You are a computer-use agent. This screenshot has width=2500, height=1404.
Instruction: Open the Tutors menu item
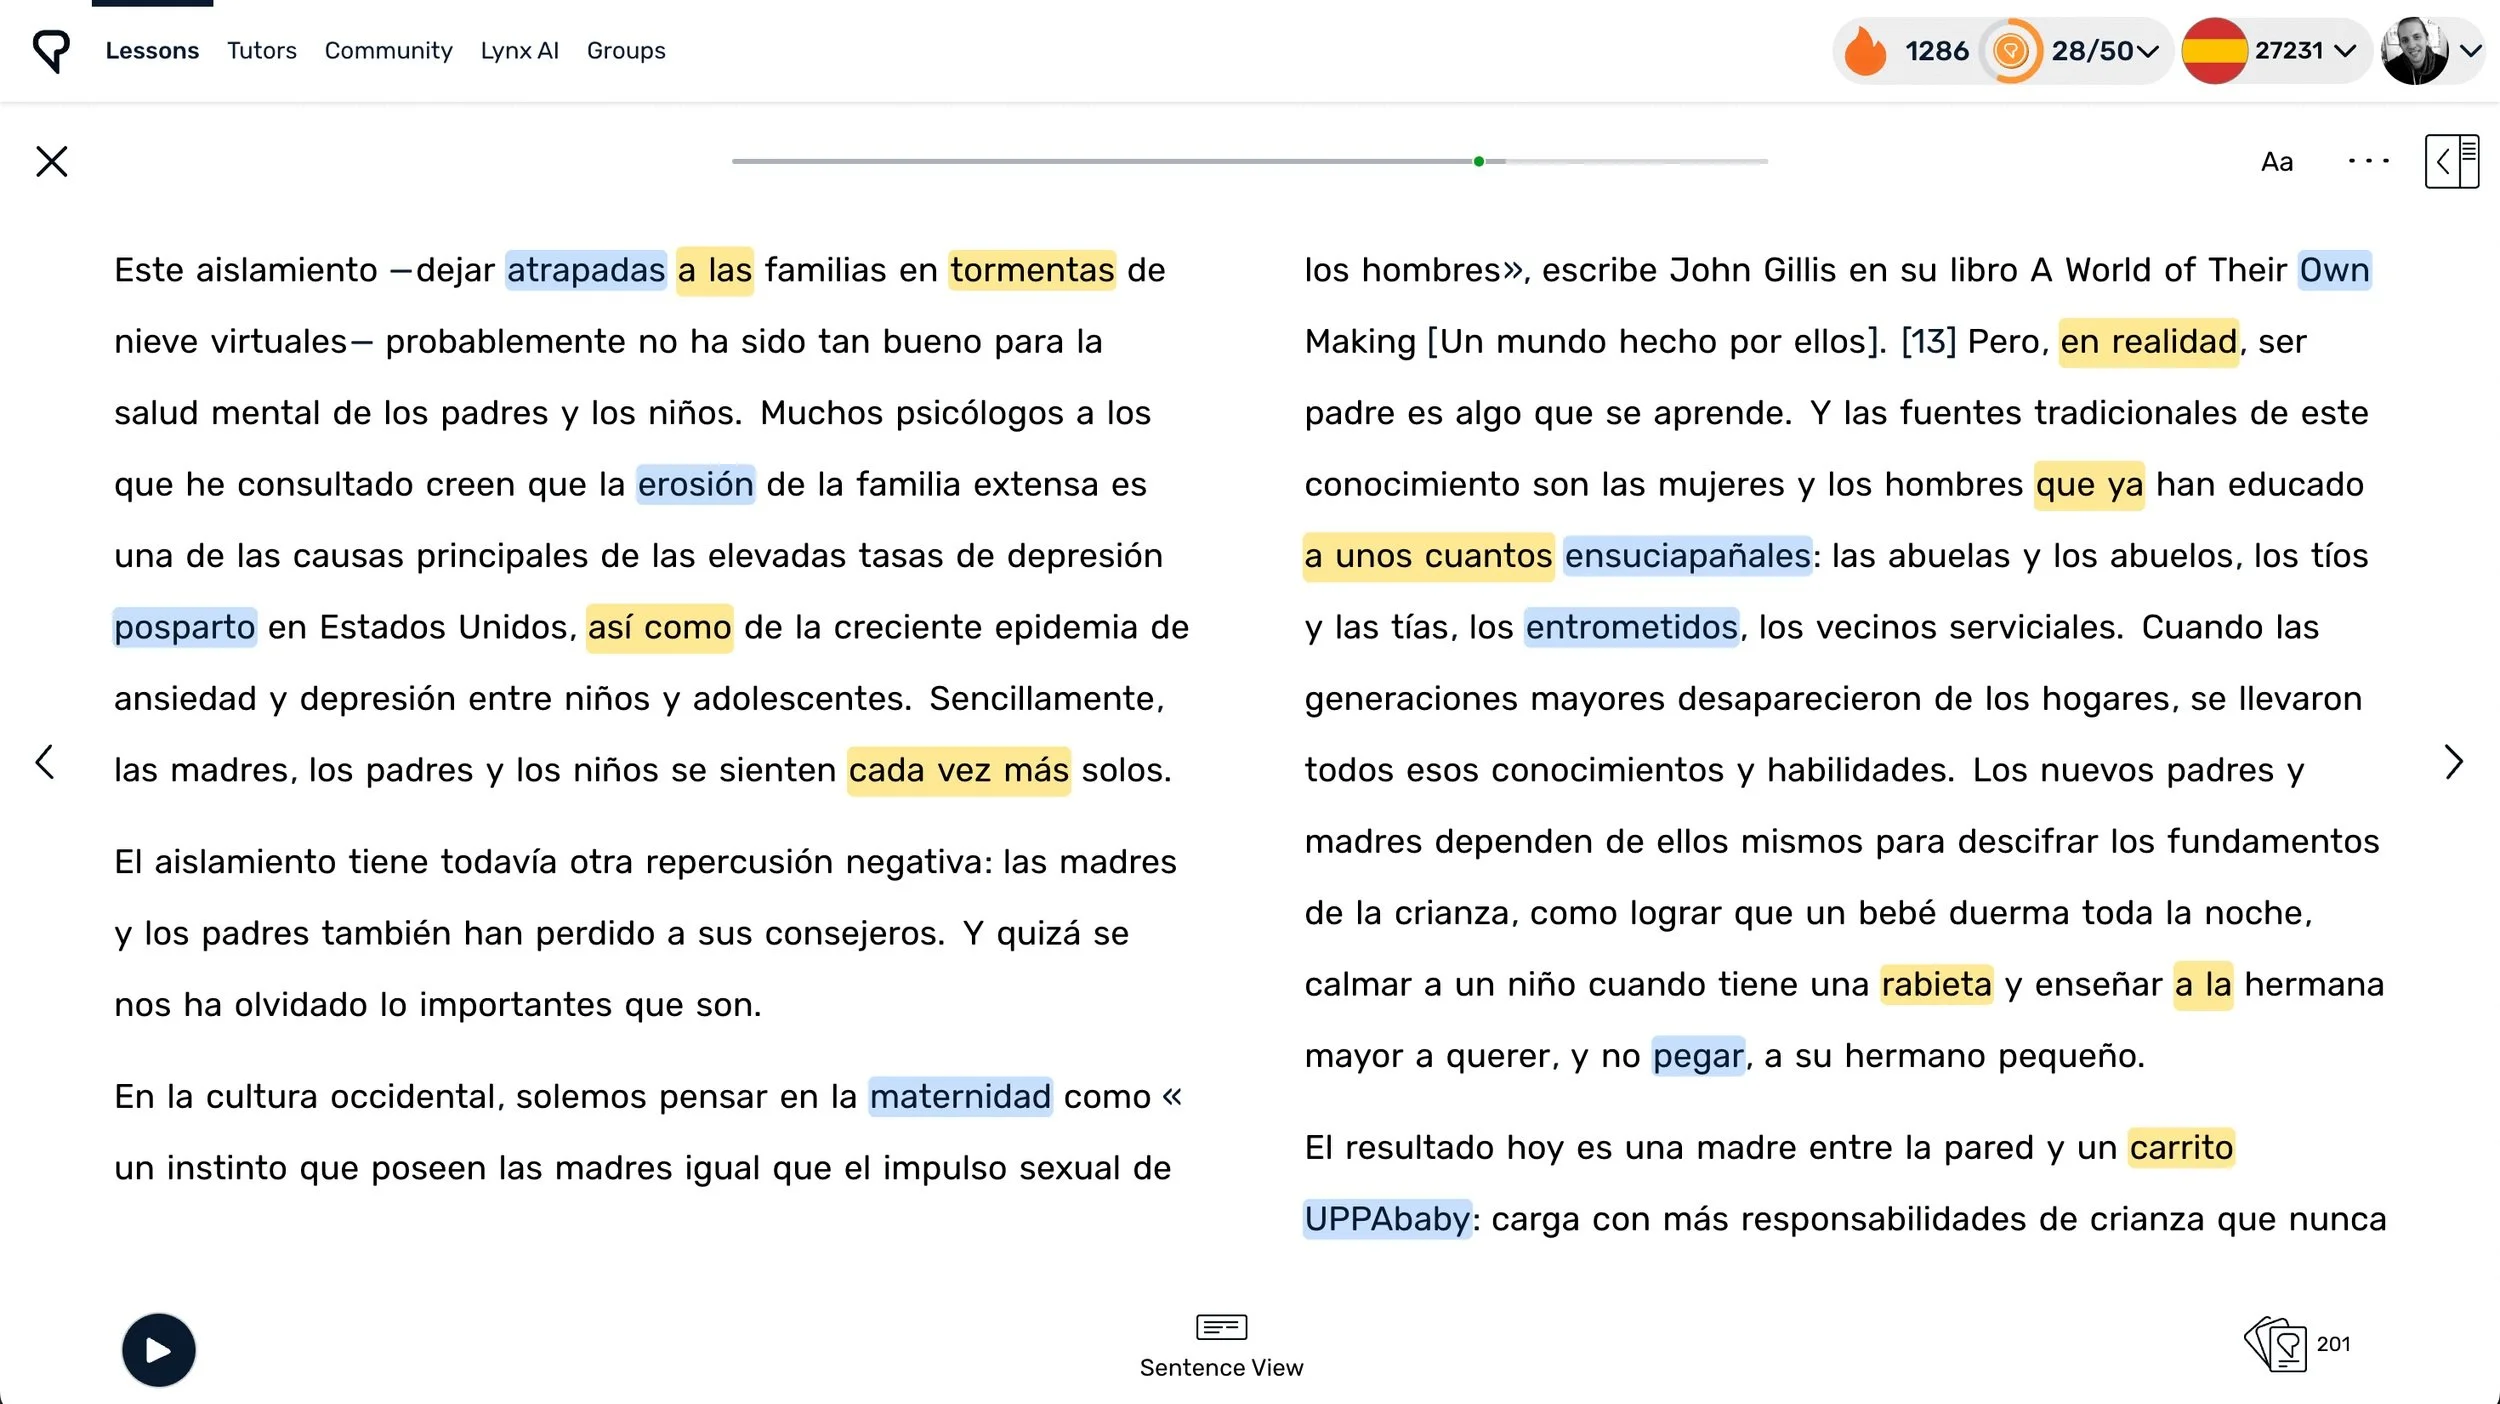tap(261, 51)
